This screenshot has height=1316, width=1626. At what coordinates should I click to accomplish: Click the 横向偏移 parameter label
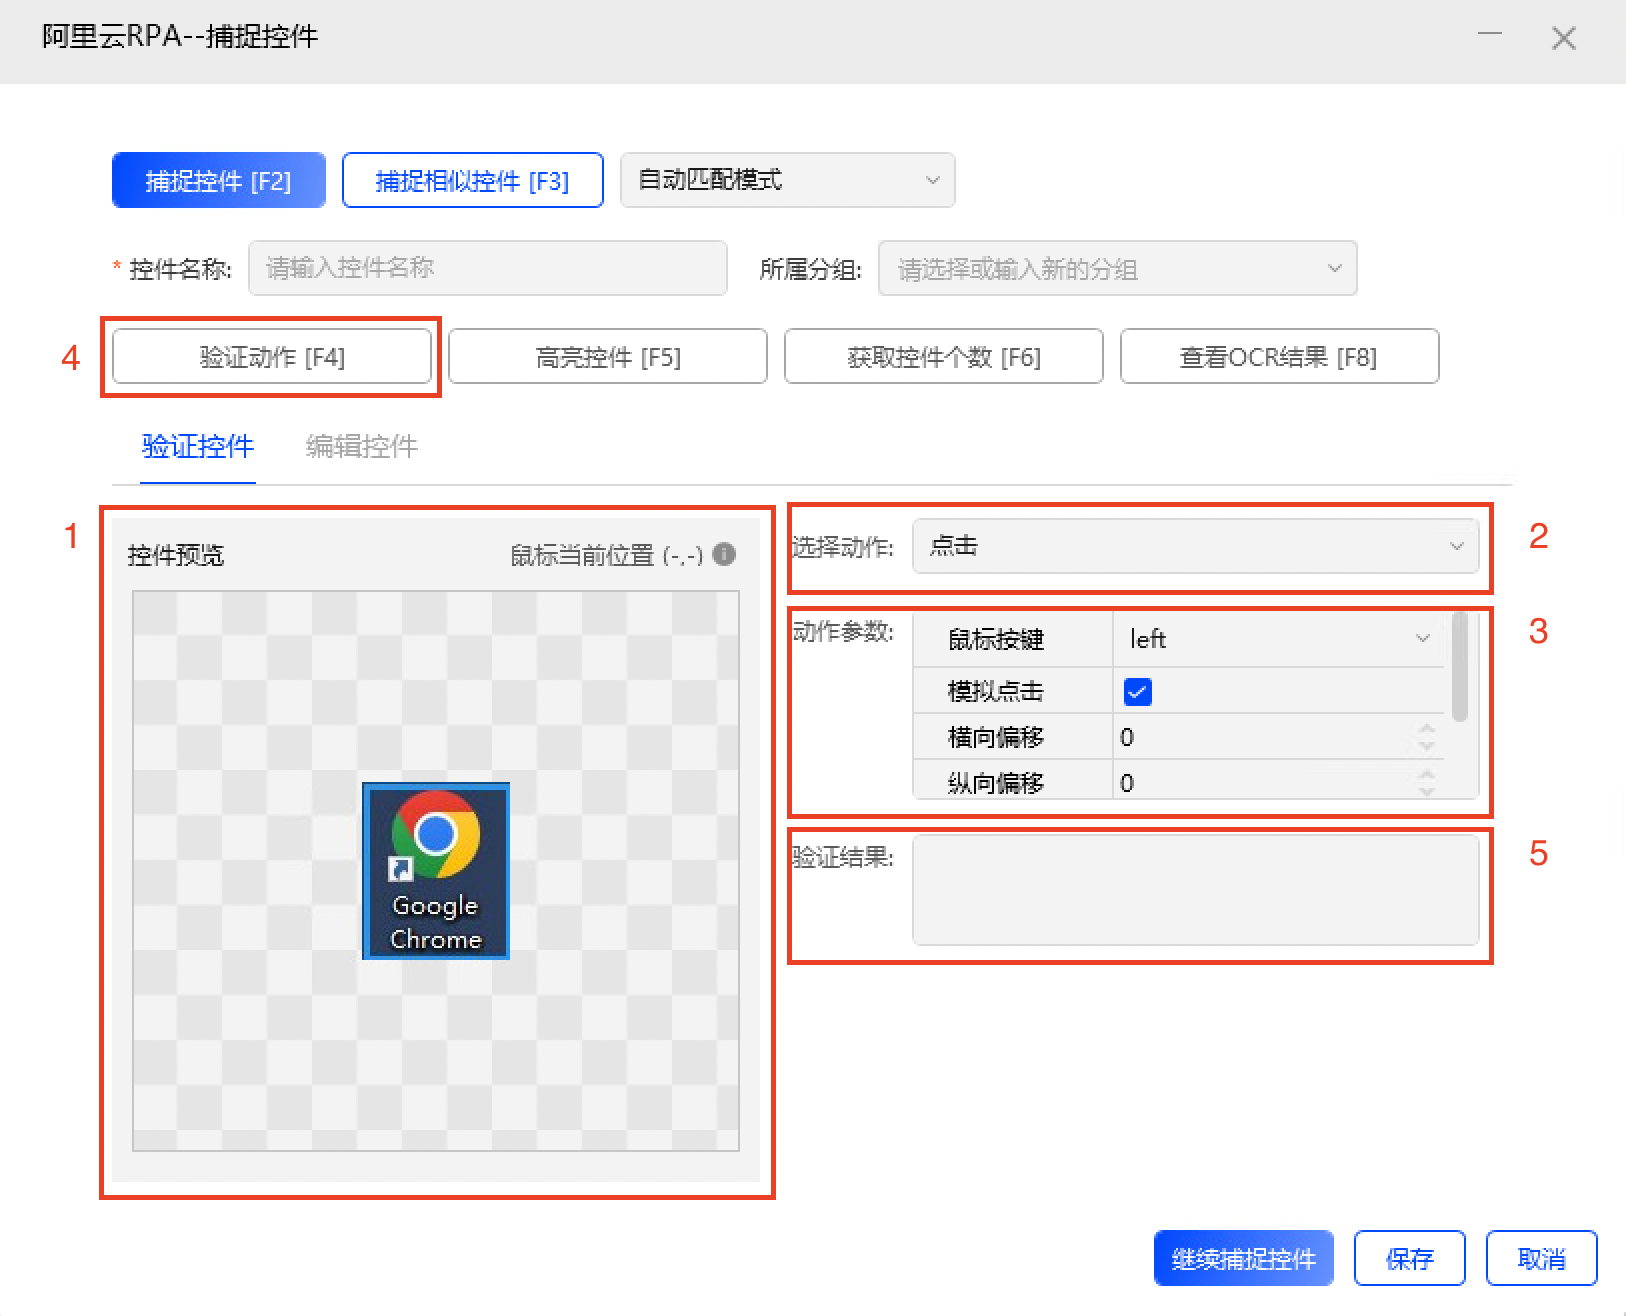[x=996, y=737]
